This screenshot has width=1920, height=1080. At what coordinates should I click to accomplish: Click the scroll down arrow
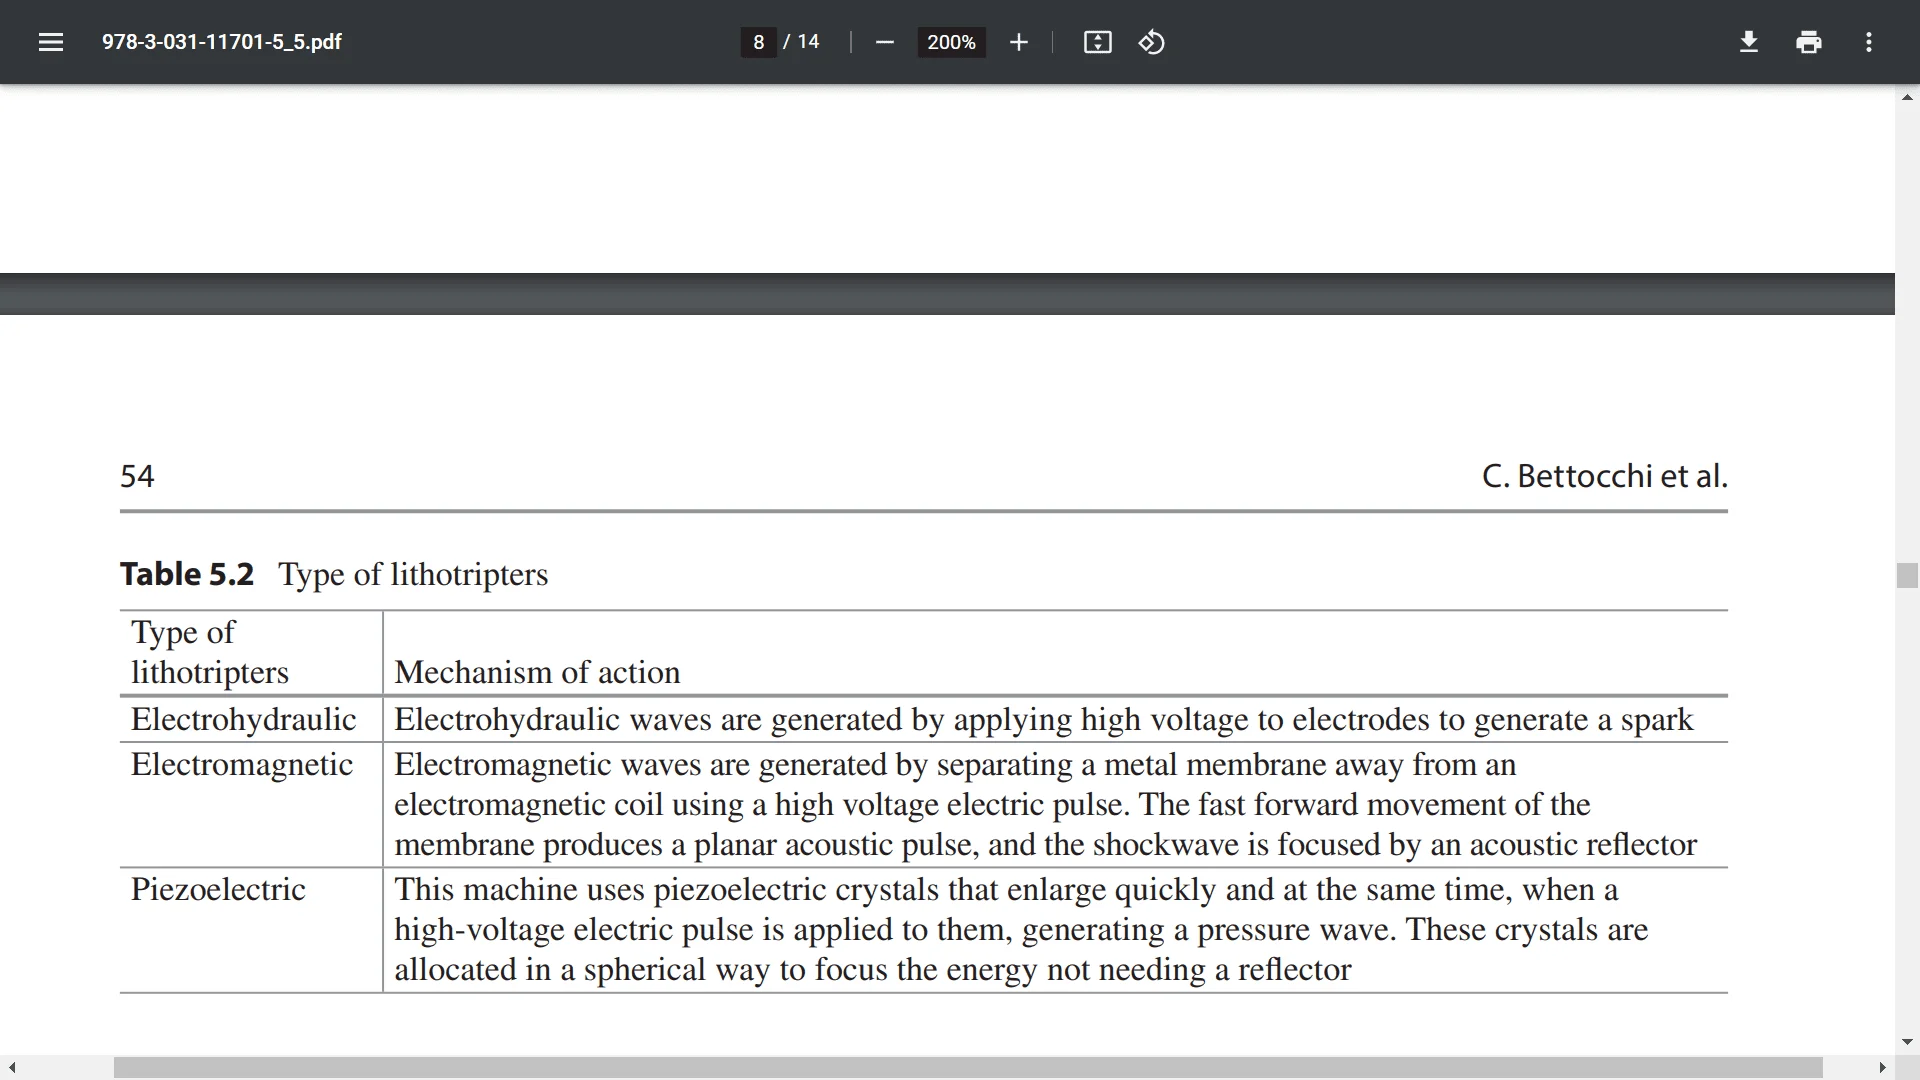pos(1907,1042)
